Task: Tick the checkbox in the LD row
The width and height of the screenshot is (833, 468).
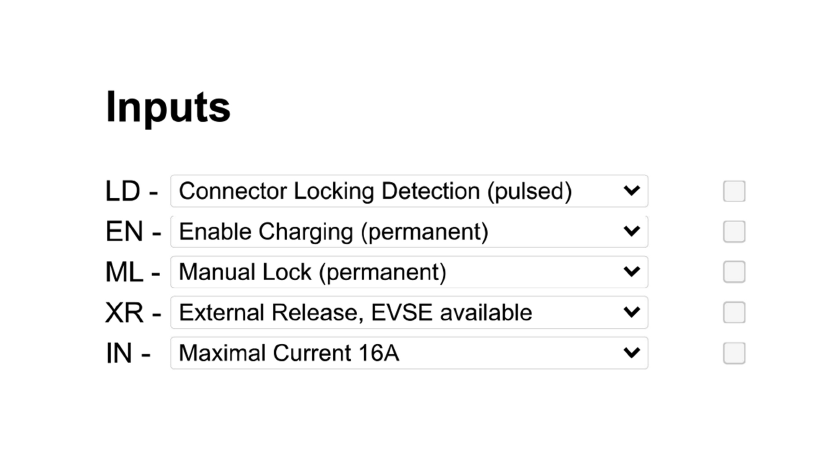Action: (x=734, y=191)
